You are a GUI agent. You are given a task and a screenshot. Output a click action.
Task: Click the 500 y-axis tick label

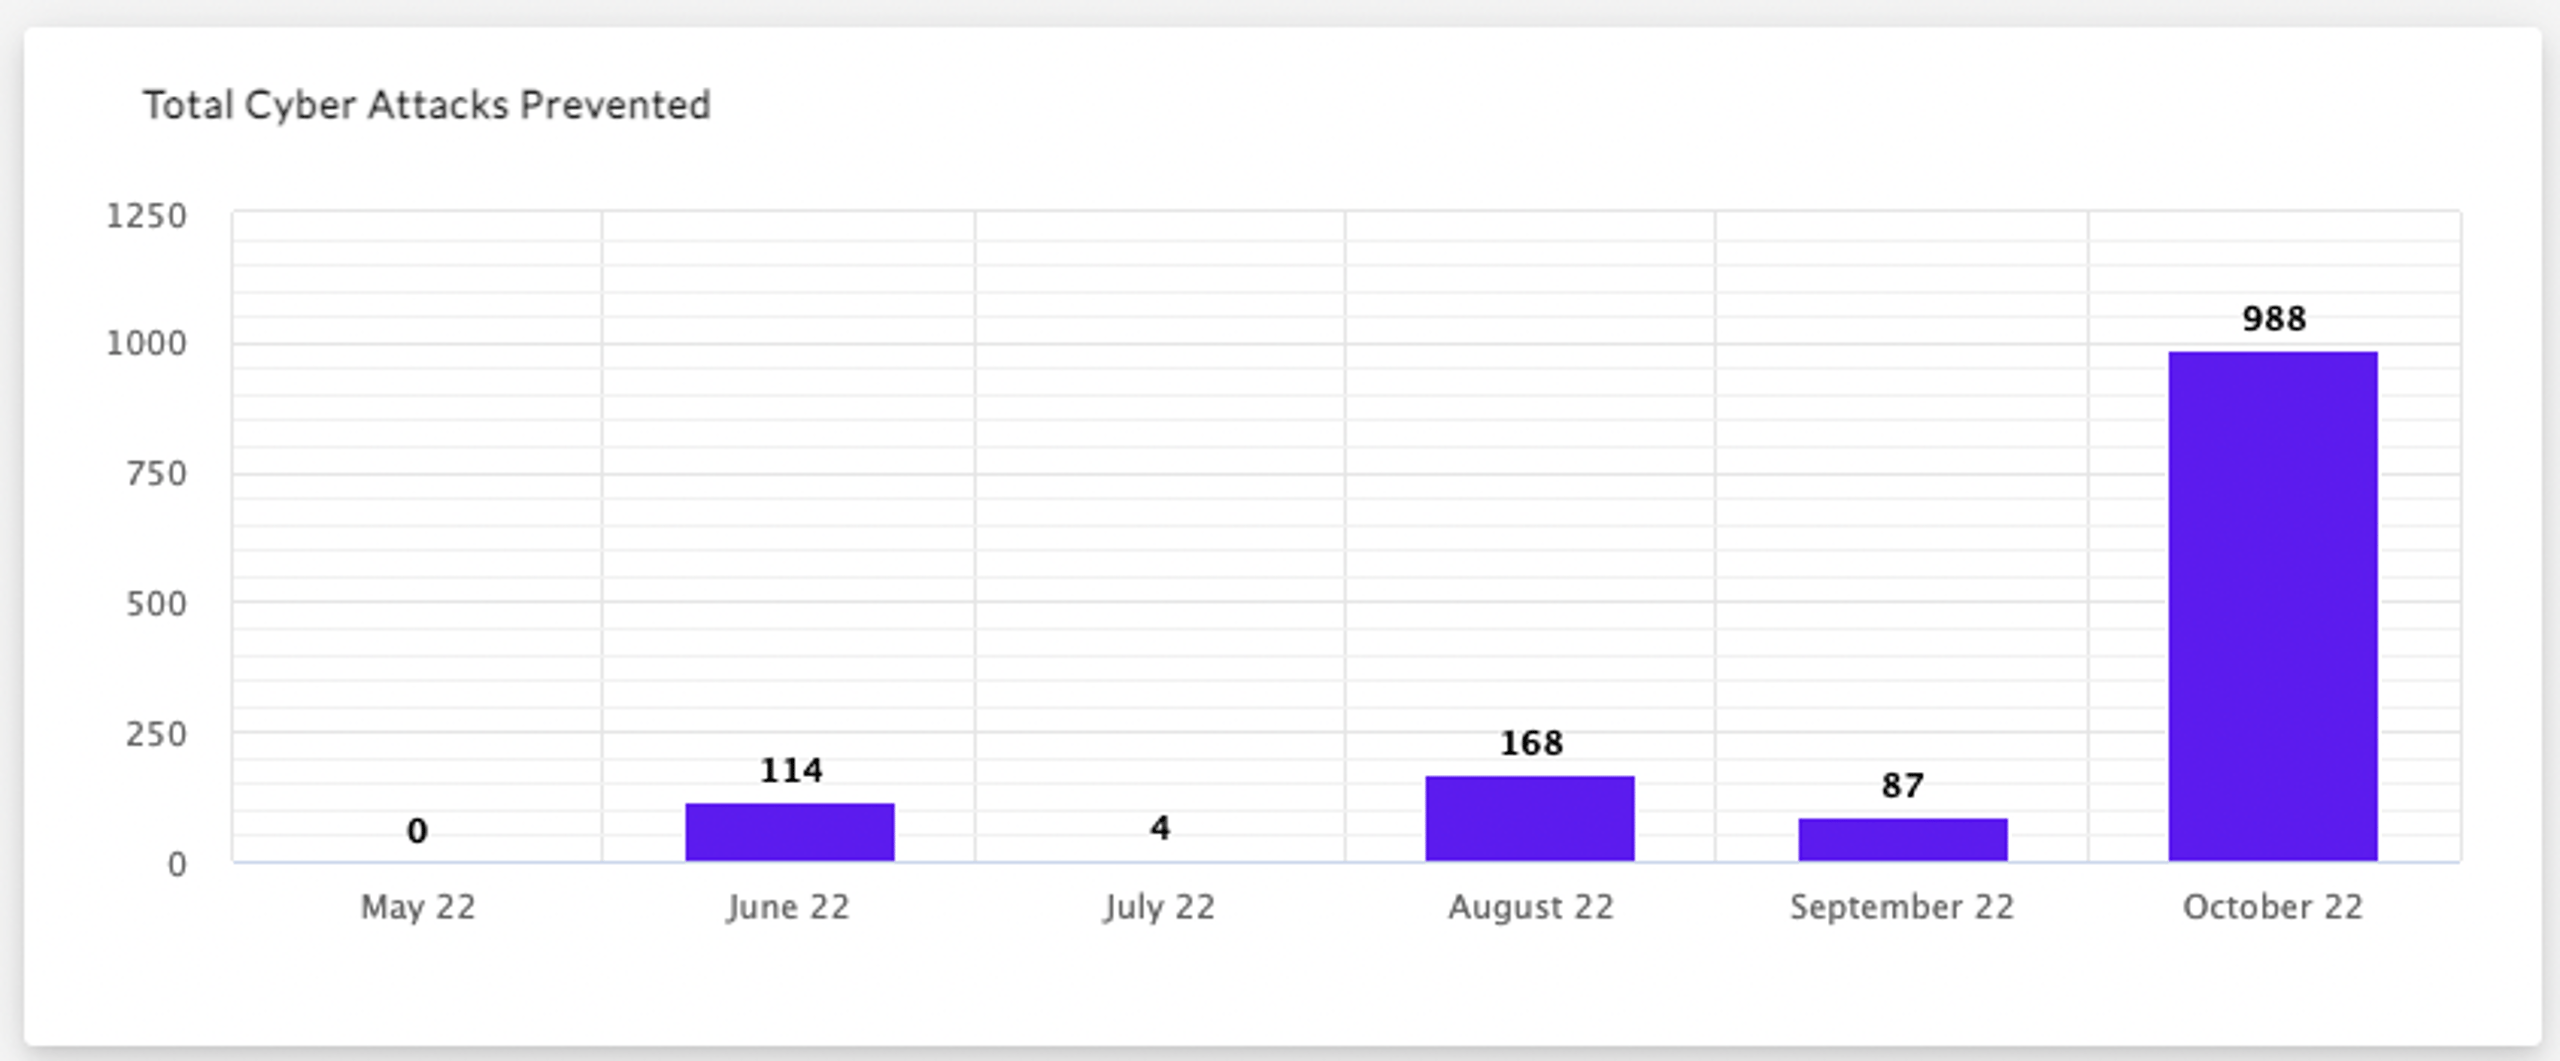156,604
